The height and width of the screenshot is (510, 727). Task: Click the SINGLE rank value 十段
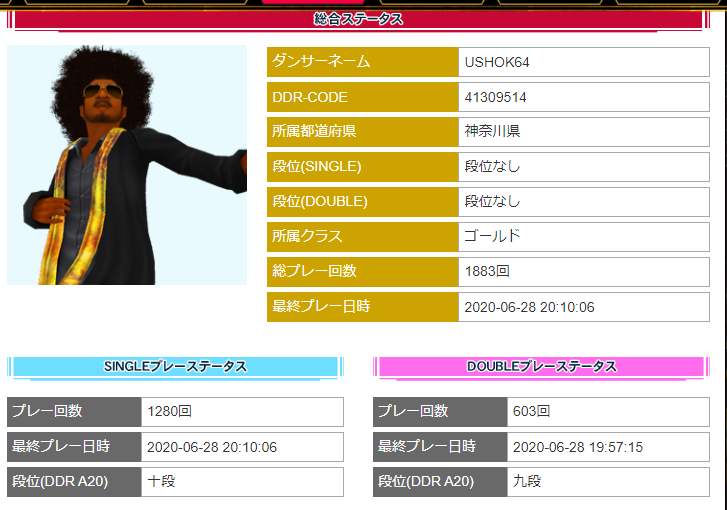coord(161,481)
